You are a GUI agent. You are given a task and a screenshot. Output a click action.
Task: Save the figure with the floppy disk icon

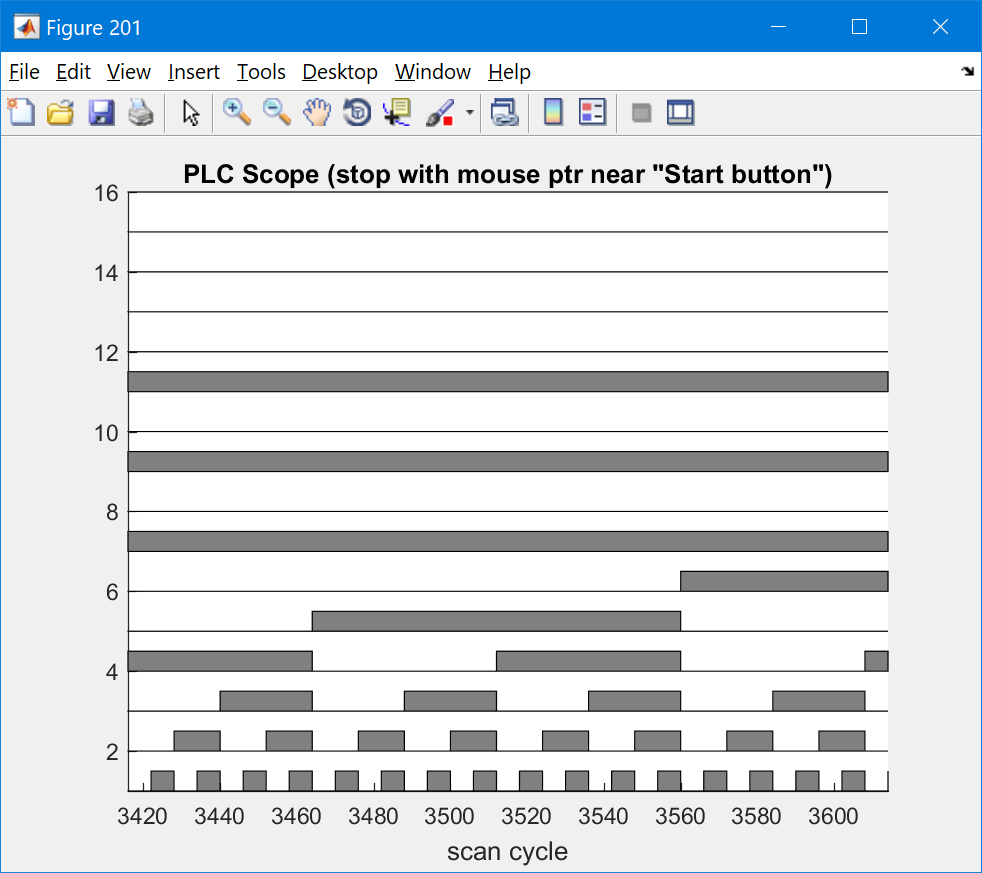[101, 113]
